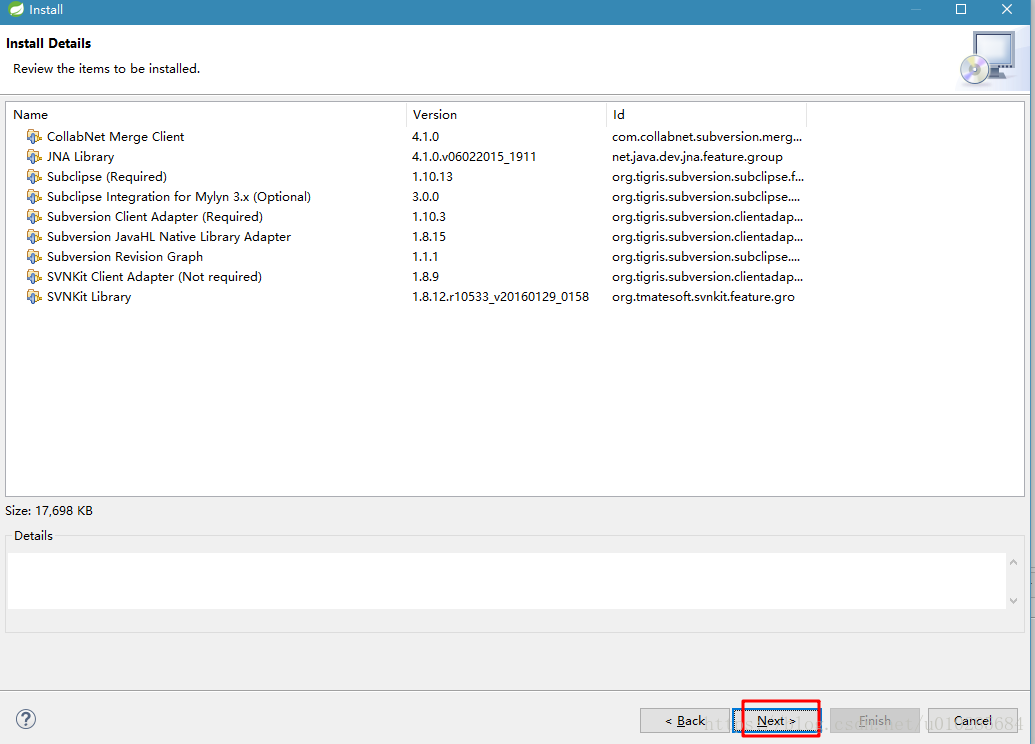1035x744 pixels.
Task: Click version 1.8.9 cell
Action: pos(426,277)
